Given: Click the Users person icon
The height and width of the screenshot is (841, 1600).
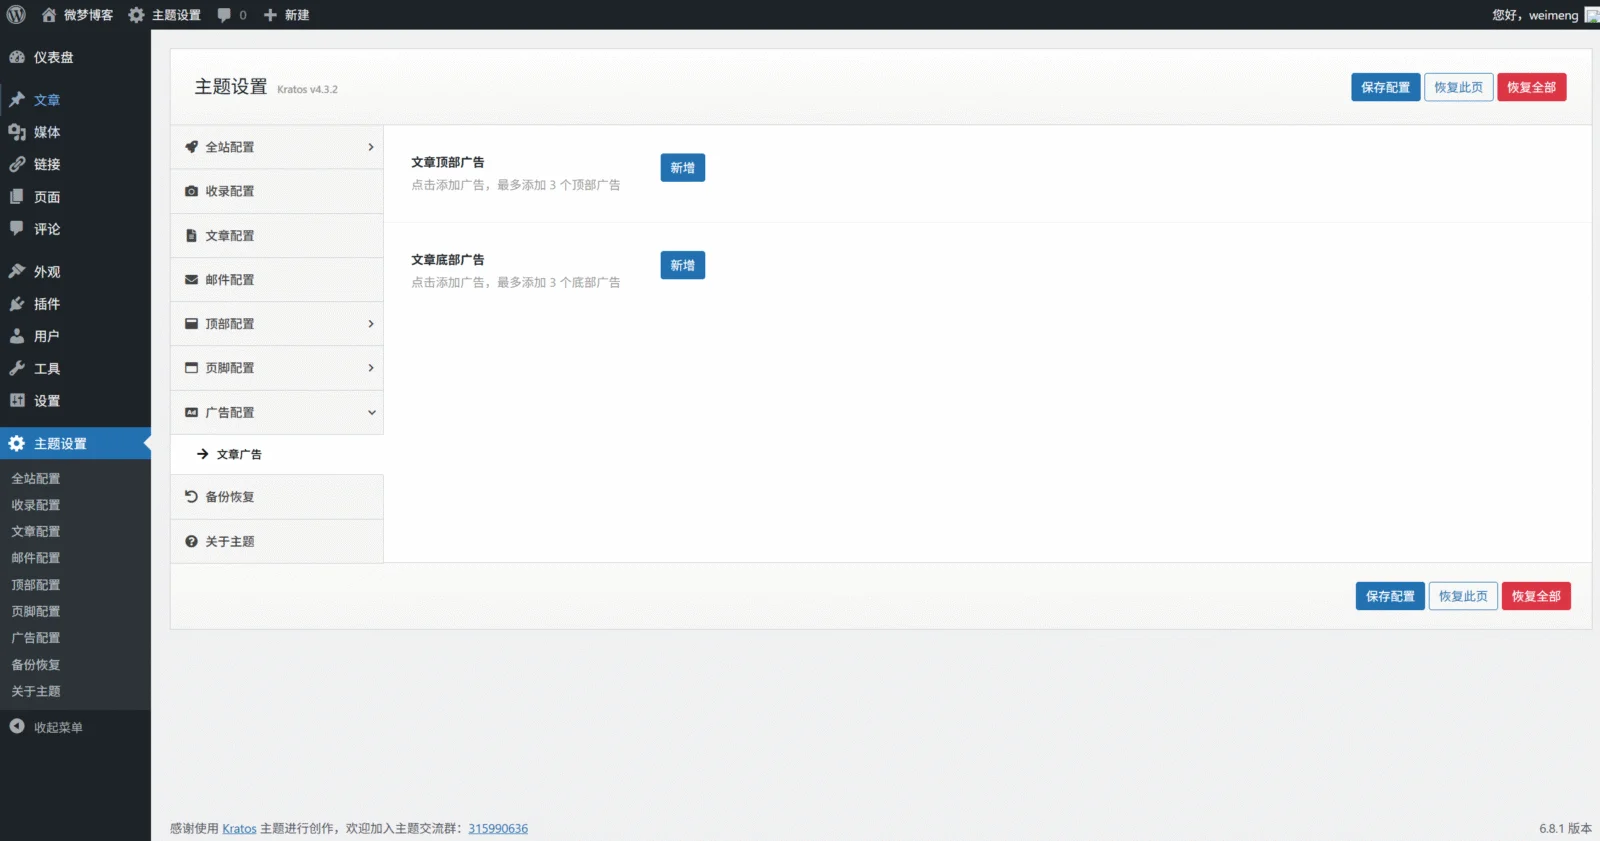Looking at the screenshot, I should pos(17,336).
